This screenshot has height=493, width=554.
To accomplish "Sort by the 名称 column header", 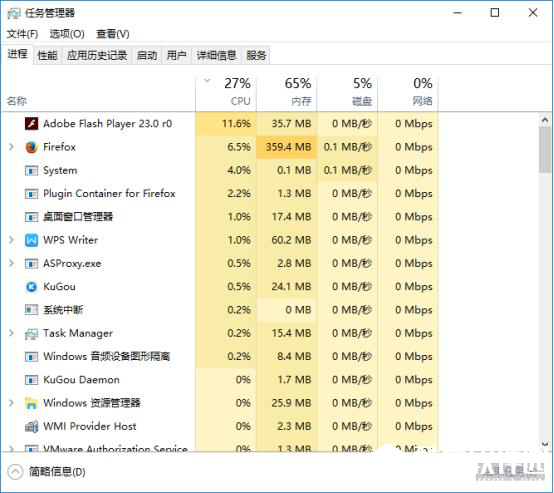I will (x=98, y=93).
